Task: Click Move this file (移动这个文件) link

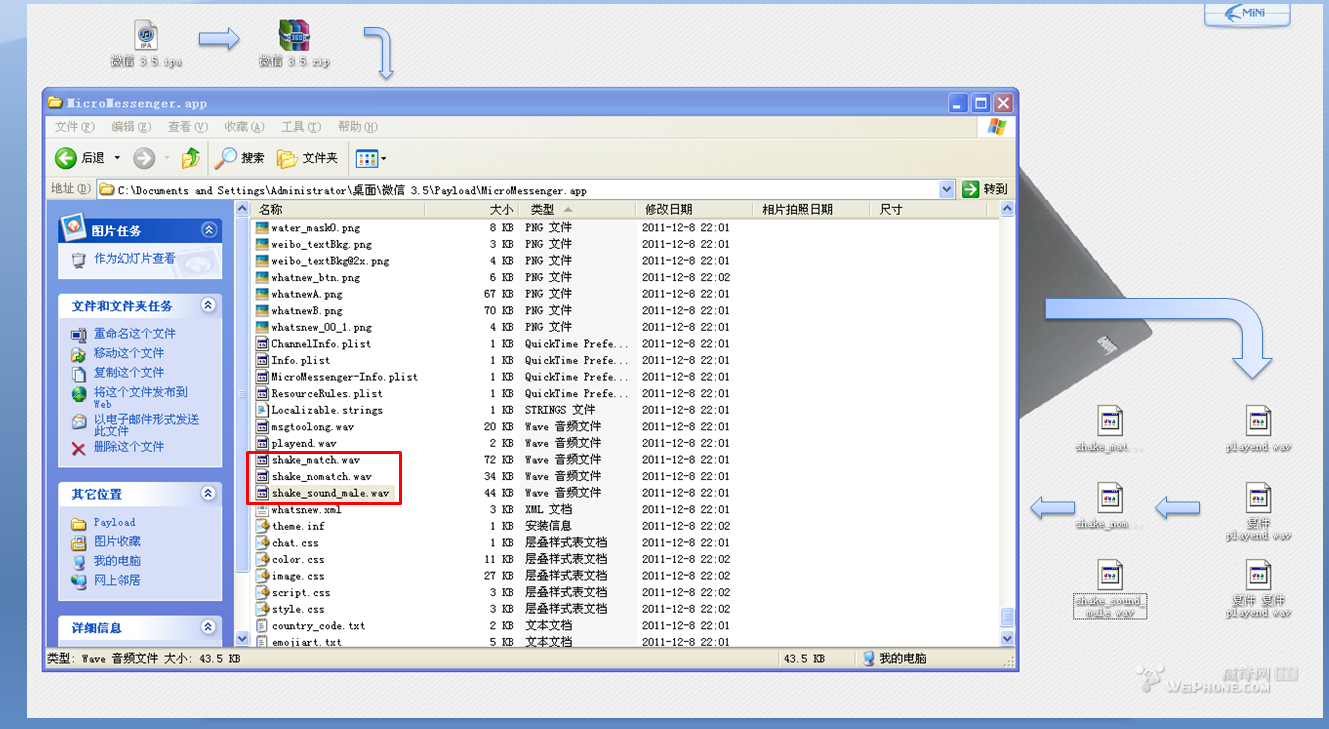Action: (x=129, y=353)
